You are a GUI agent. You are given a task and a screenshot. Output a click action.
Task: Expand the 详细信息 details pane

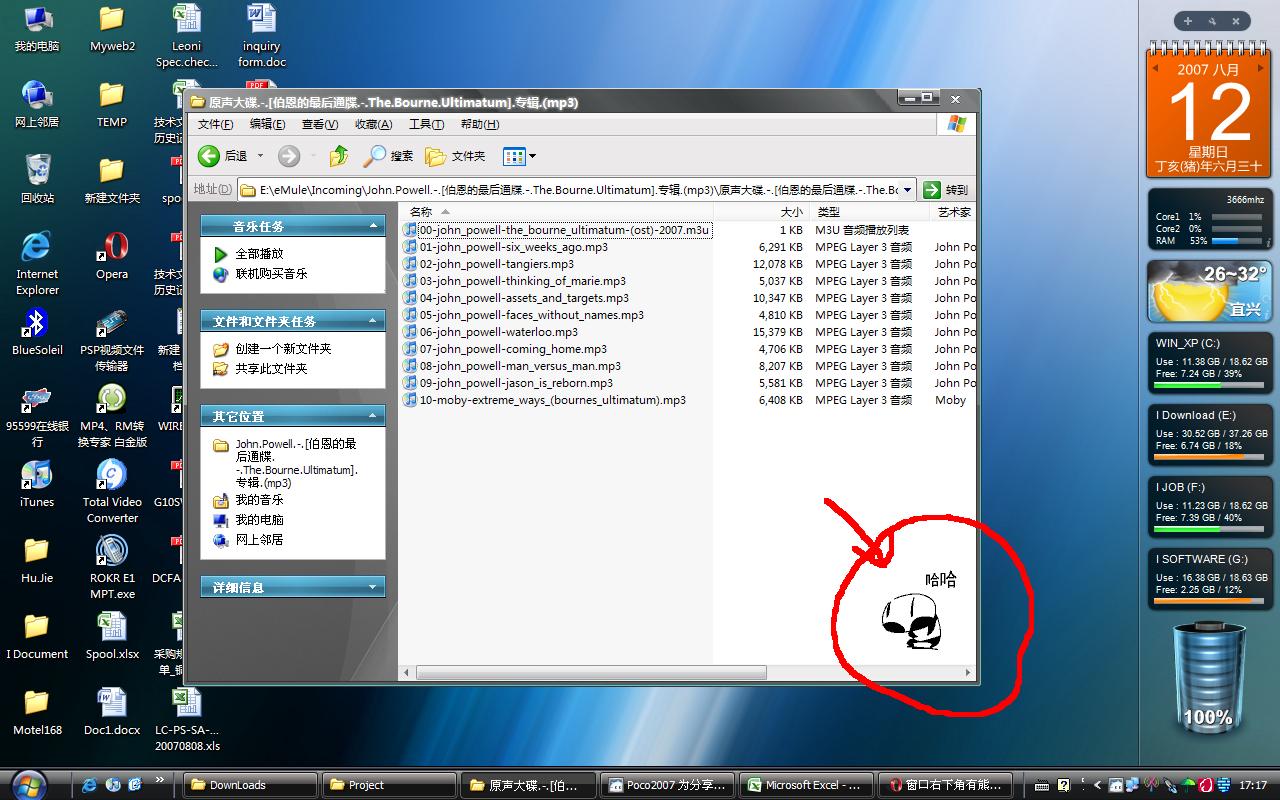click(x=373, y=587)
